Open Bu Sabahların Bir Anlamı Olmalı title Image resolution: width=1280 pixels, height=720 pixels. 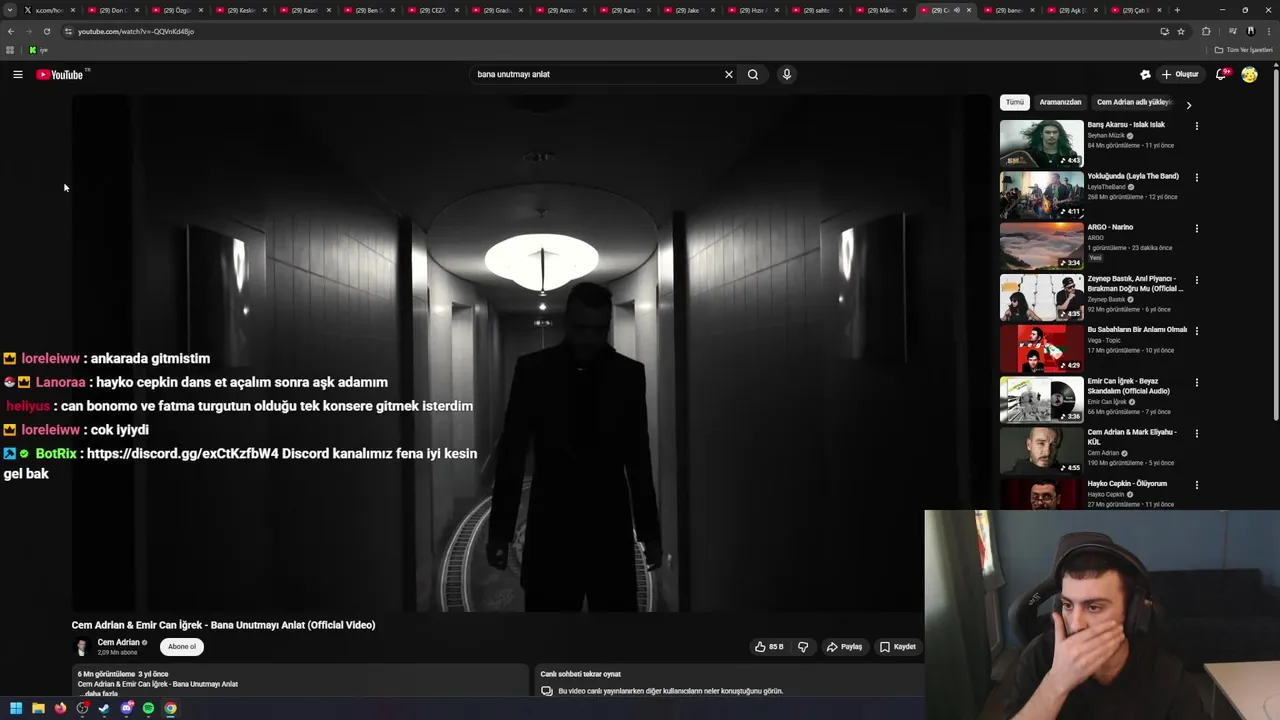coord(1137,329)
